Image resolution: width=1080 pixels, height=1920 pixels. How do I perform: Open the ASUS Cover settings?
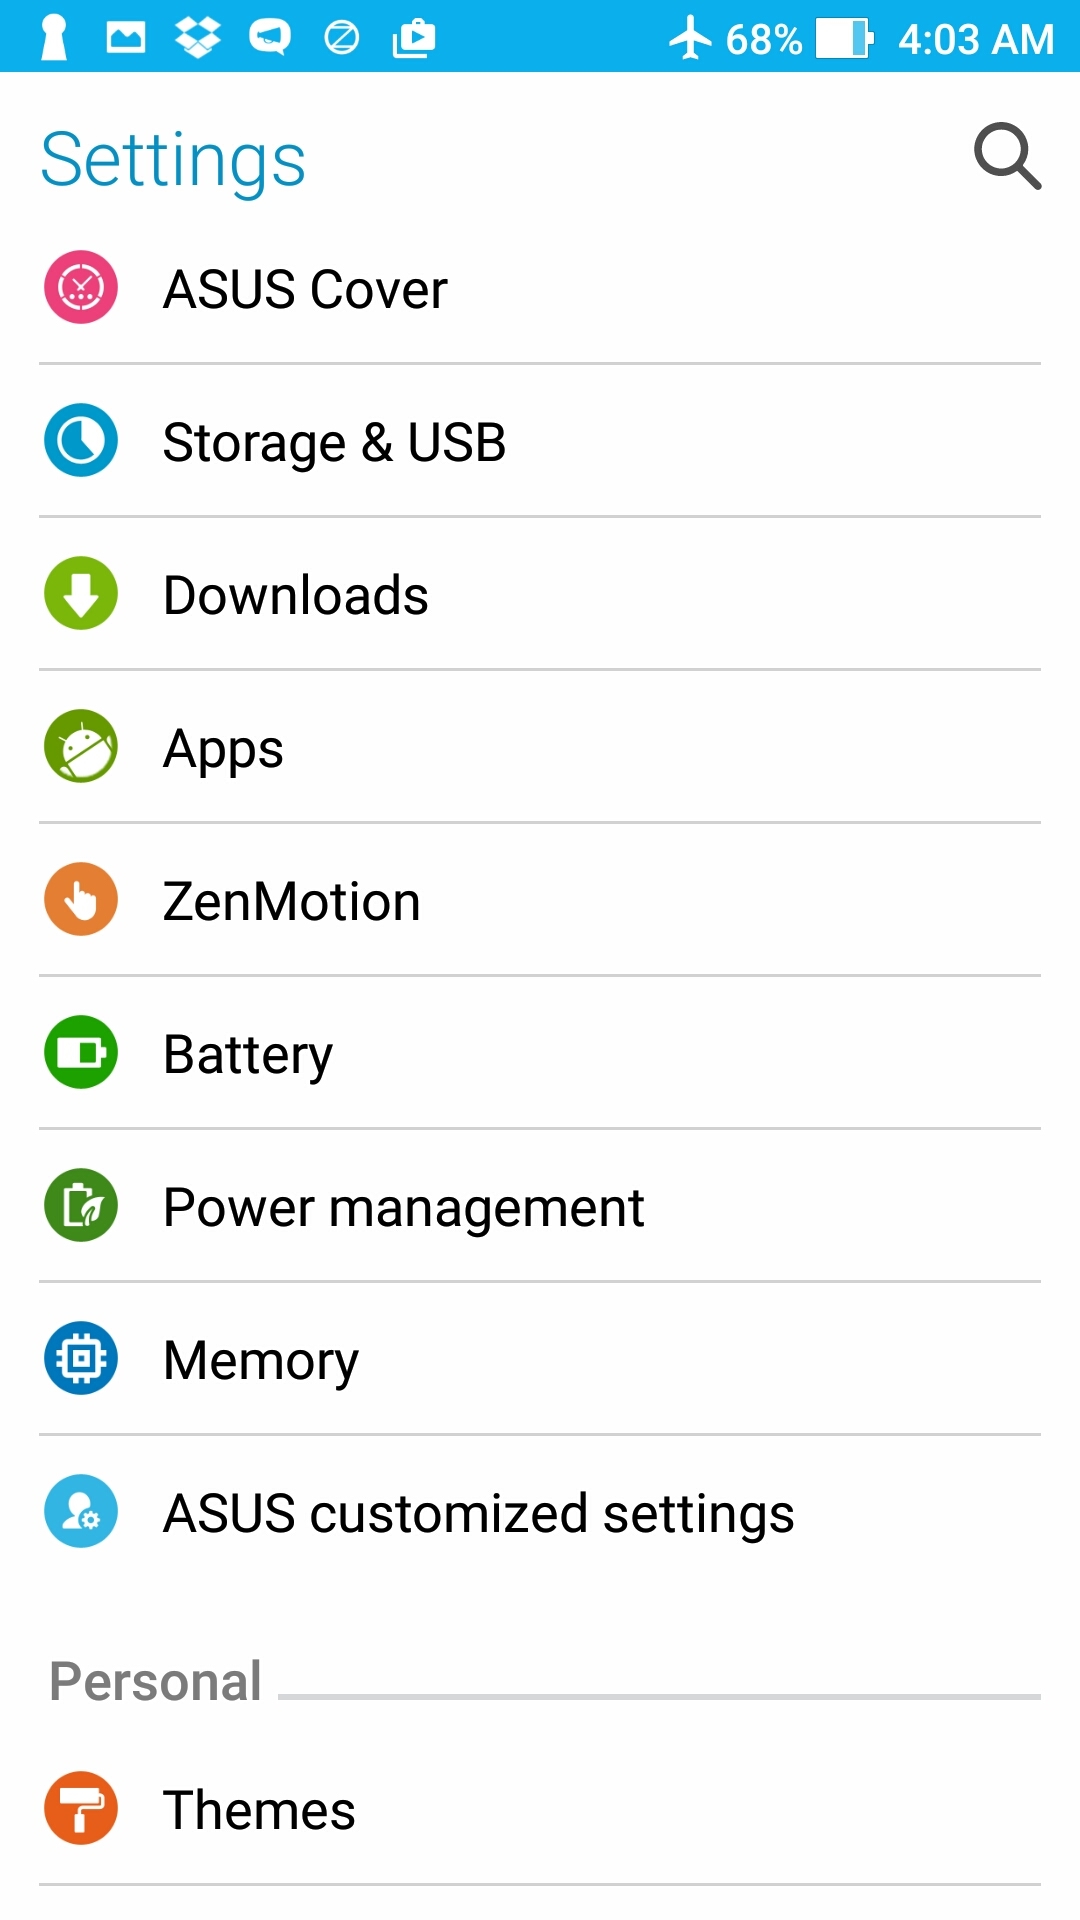pyautogui.click(x=305, y=289)
